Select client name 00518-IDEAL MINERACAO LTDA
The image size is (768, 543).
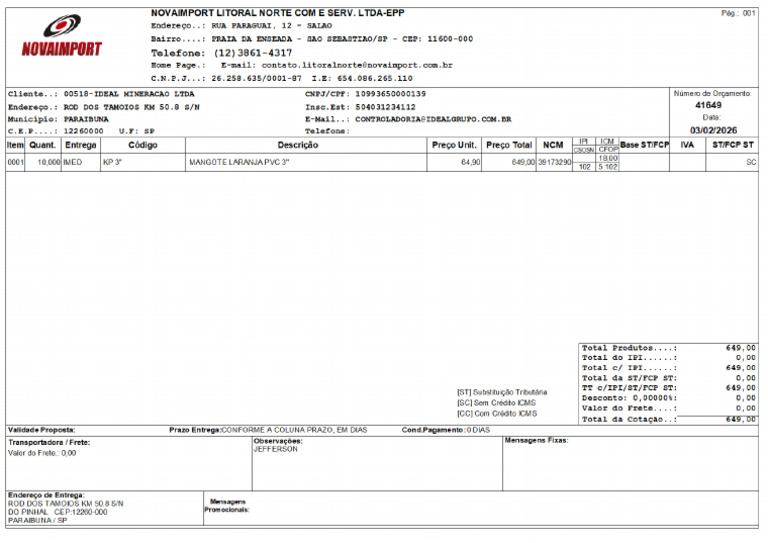(129, 94)
